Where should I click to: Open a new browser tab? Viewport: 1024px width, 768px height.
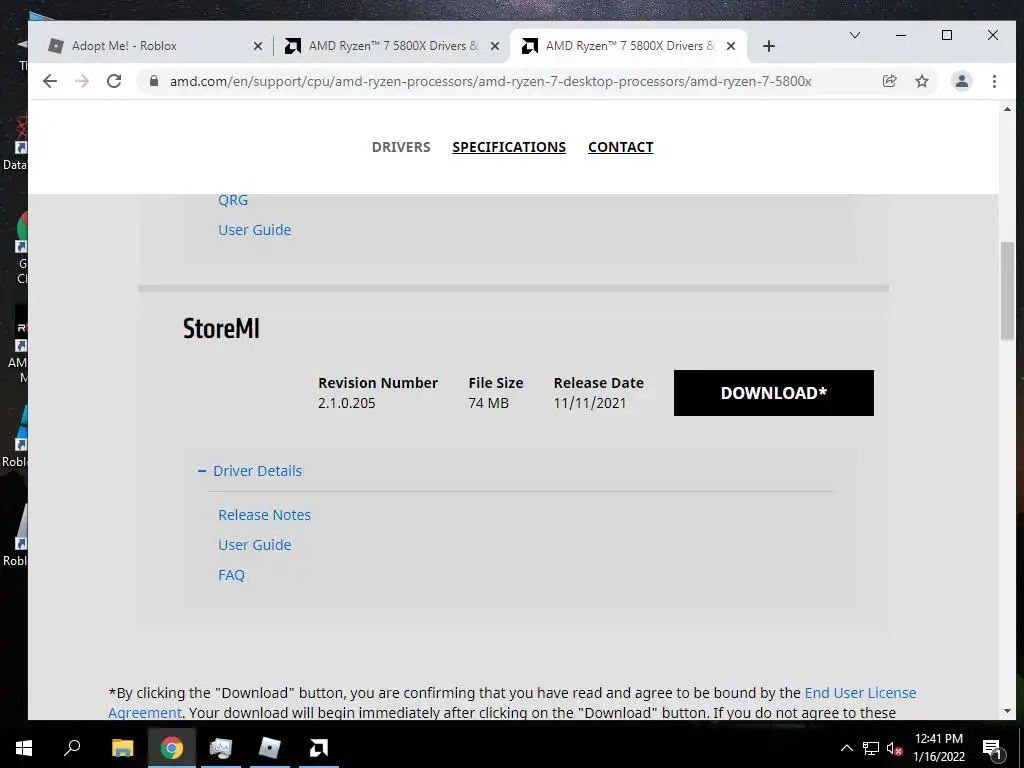click(769, 46)
